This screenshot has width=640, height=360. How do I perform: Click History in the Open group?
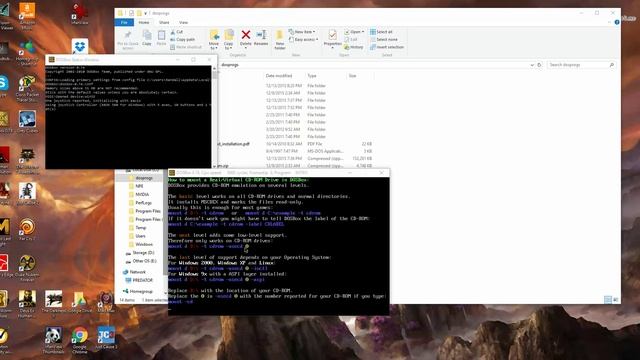[x=354, y=47]
